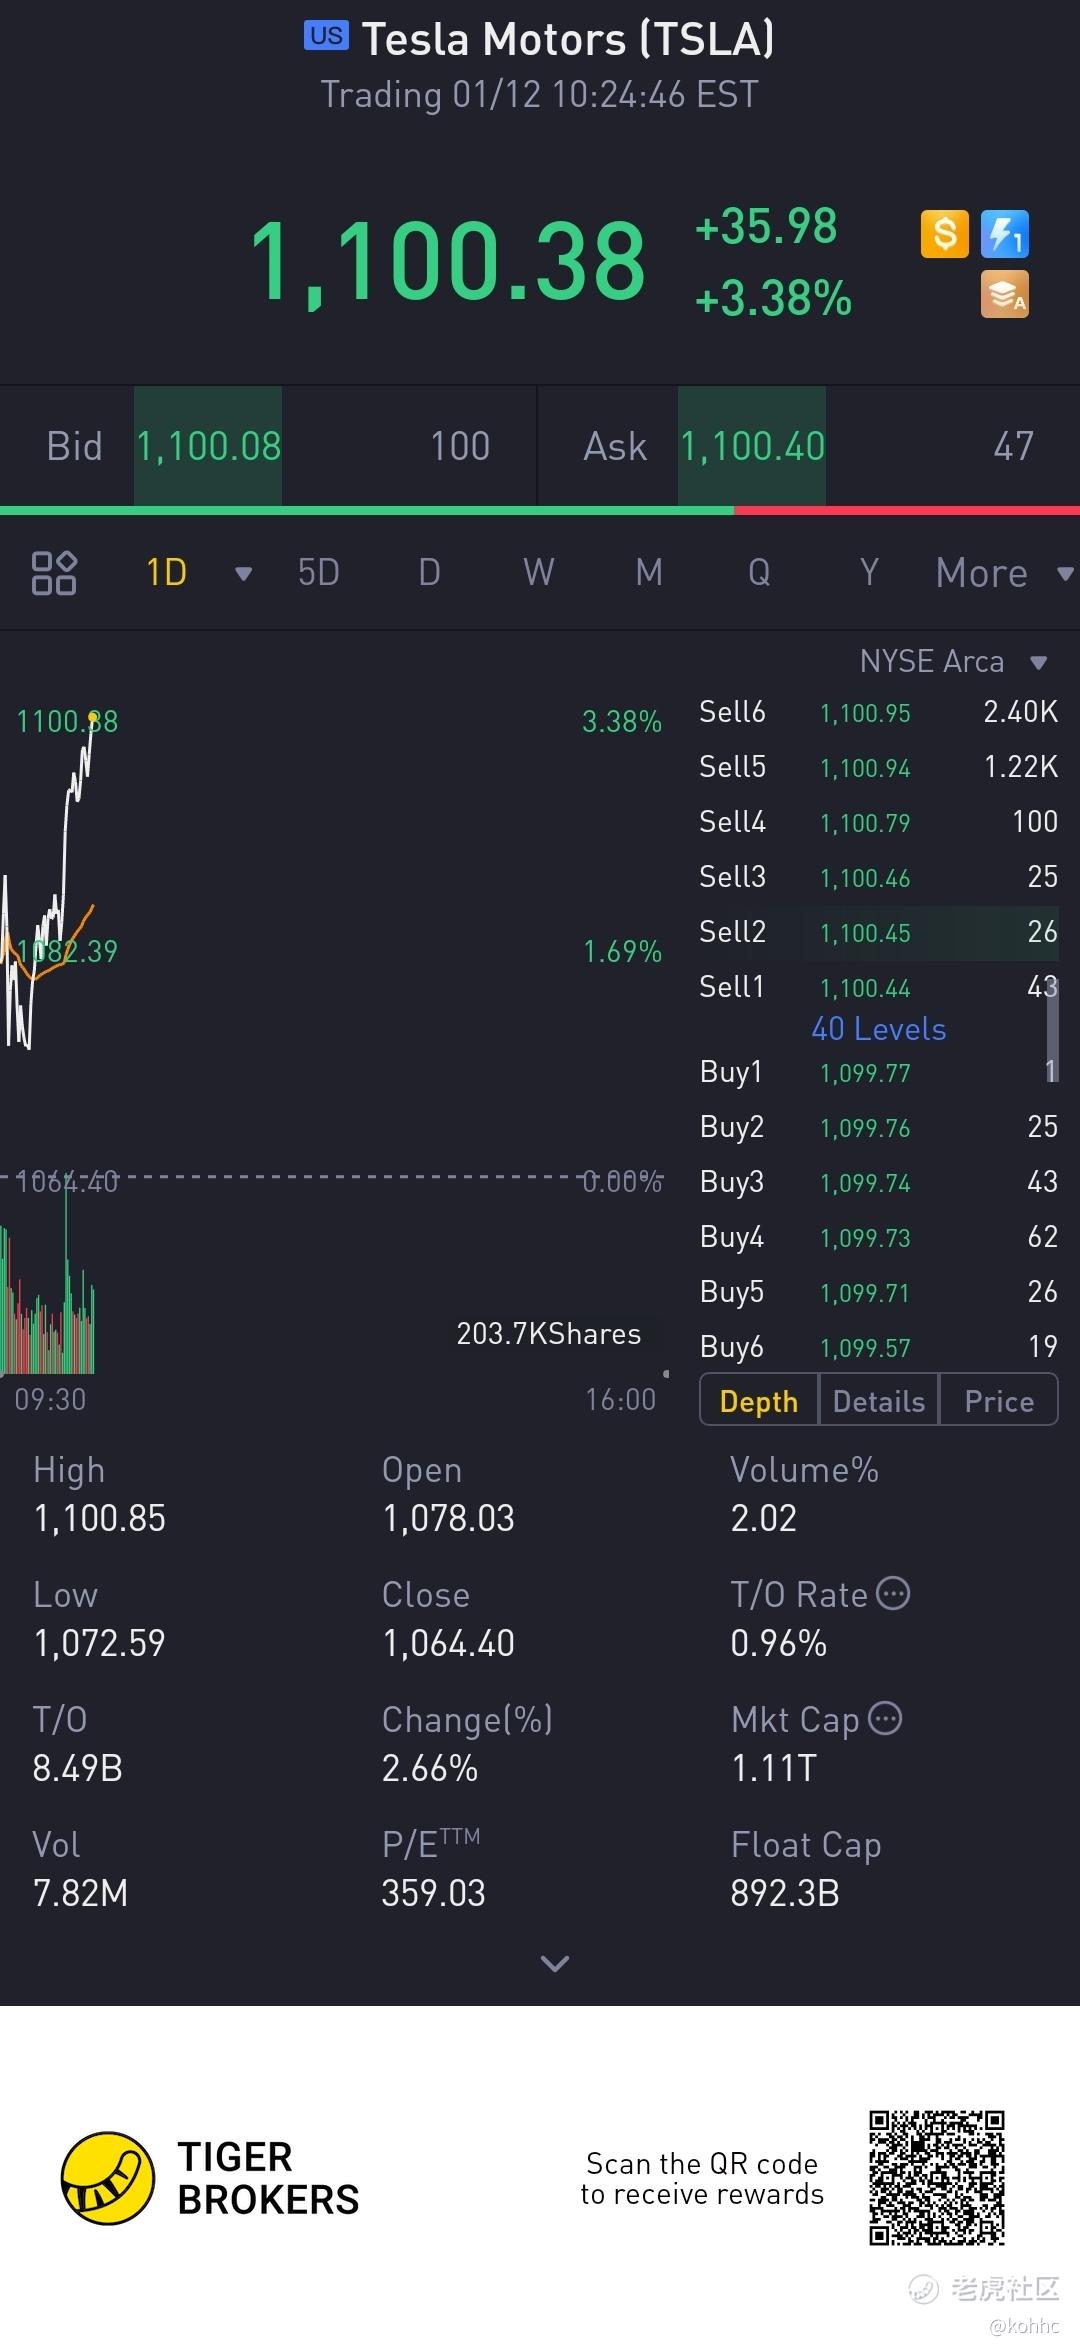Switch to the Q quarterly chart
The height and width of the screenshot is (2351, 1080).
pos(759,573)
